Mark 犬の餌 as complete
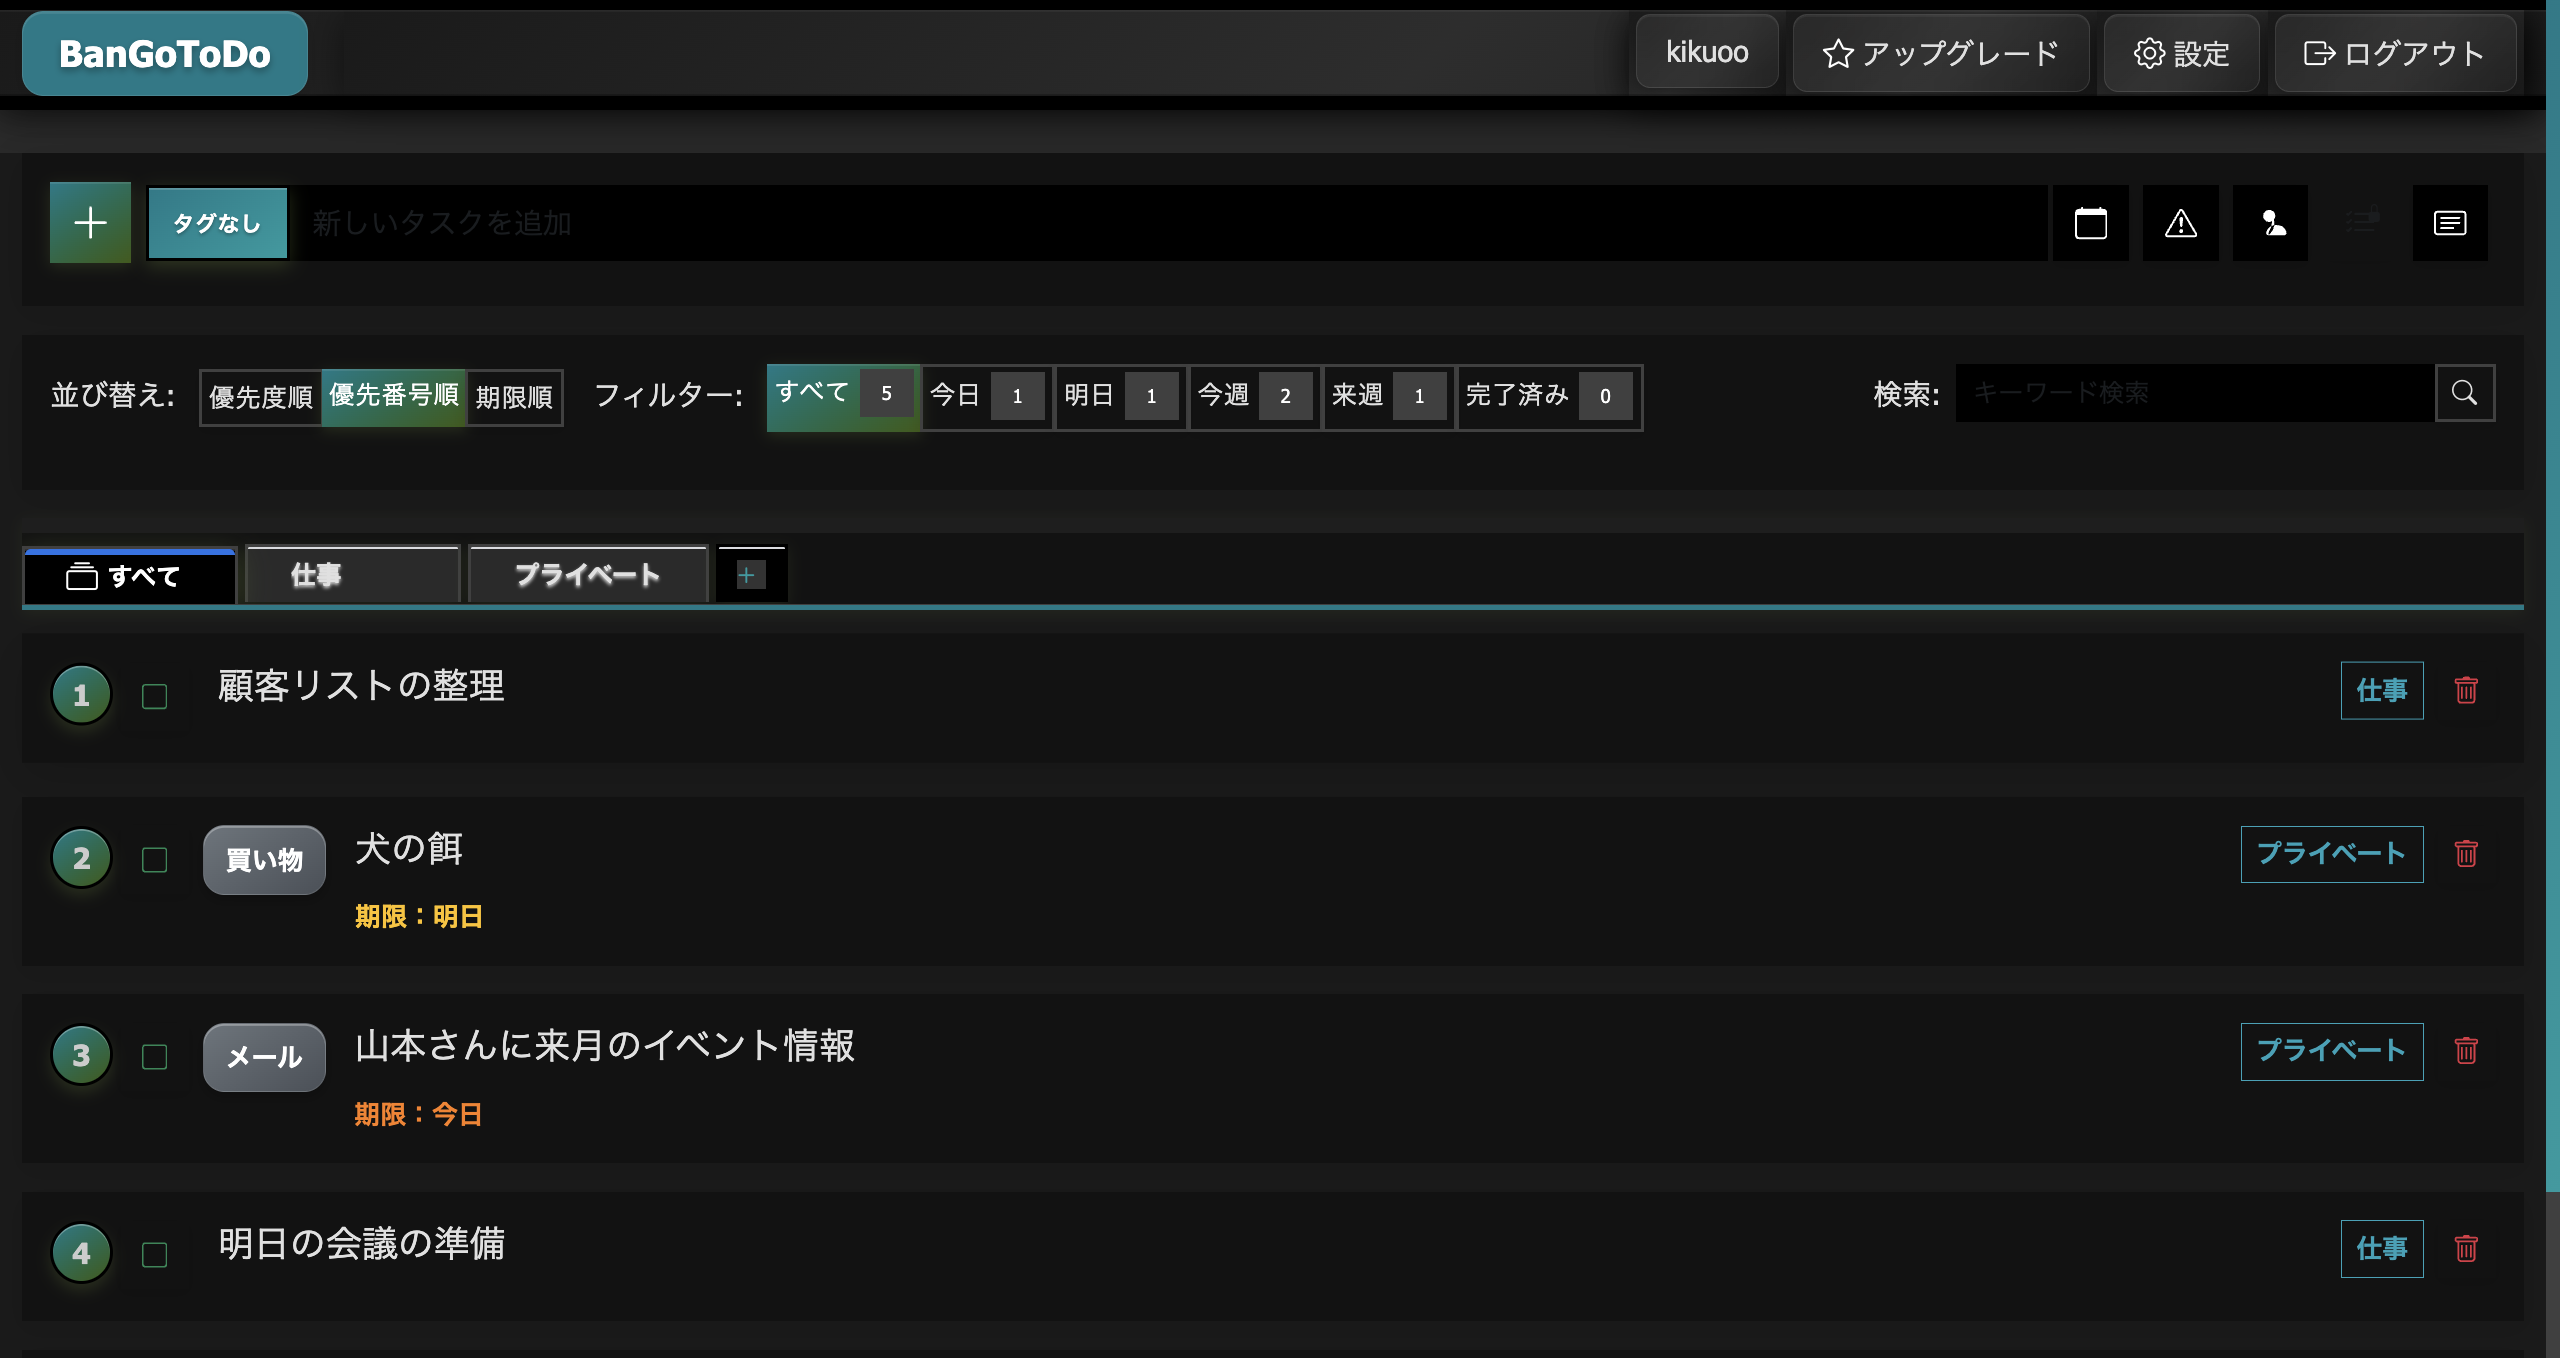This screenshot has height=1358, width=2560. coord(154,858)
